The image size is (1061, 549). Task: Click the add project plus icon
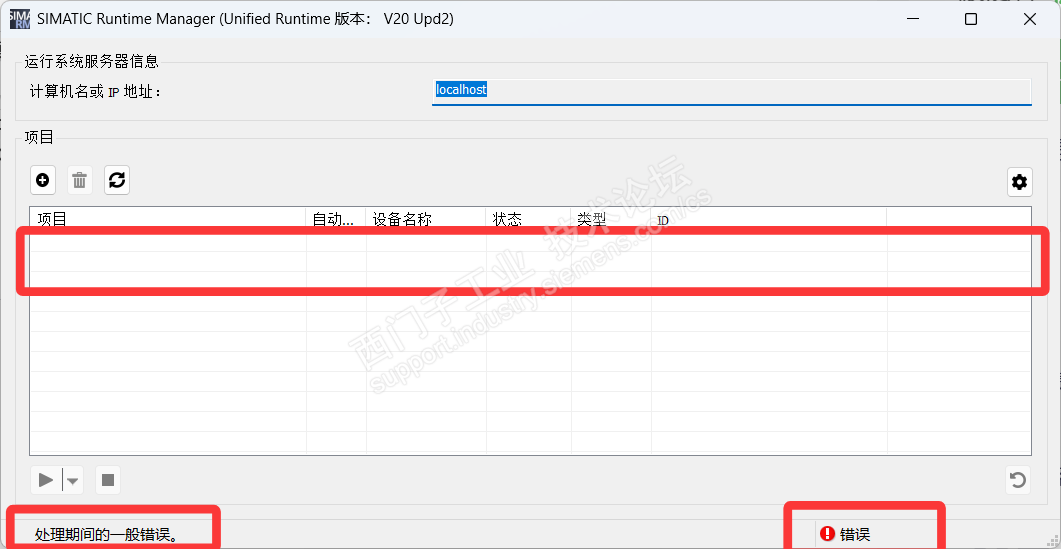point(43,180)
